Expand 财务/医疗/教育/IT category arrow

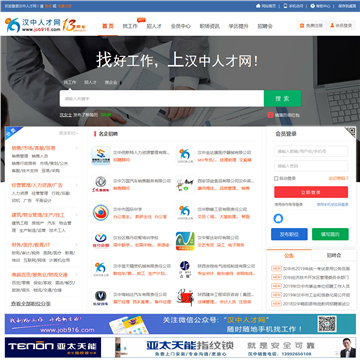pyautogui.click(x=77, y=245)
